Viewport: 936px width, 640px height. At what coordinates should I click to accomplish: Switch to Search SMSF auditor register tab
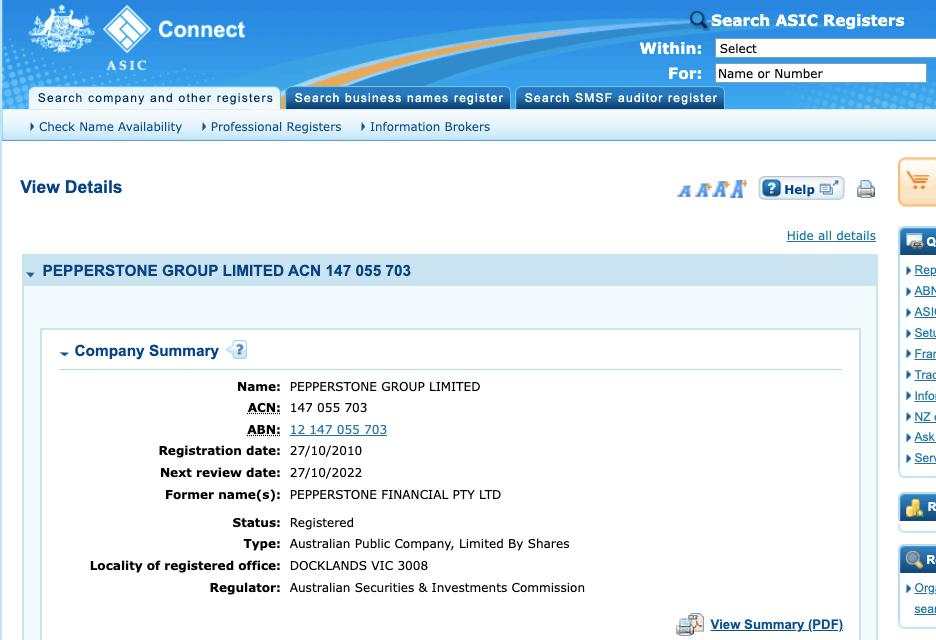click(x=620, y=98)
